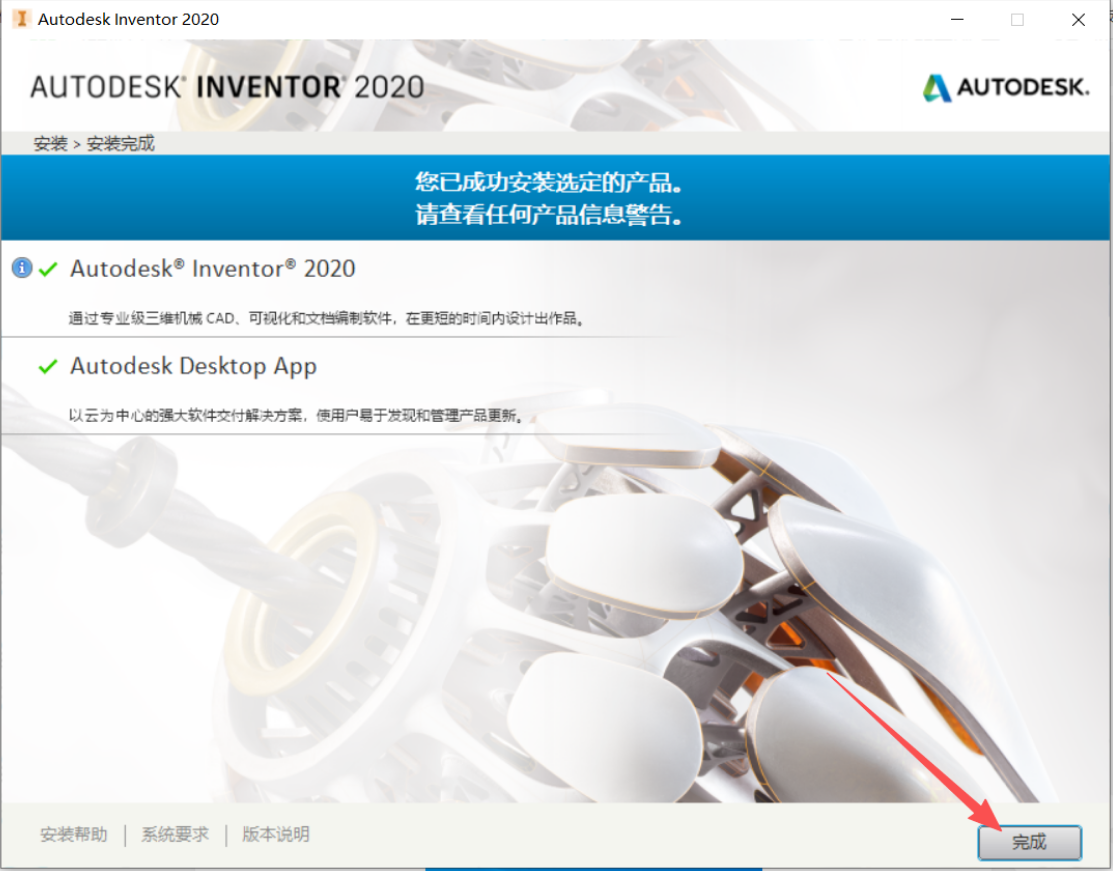Click the 安装完成 breadcrumb item

121,143
